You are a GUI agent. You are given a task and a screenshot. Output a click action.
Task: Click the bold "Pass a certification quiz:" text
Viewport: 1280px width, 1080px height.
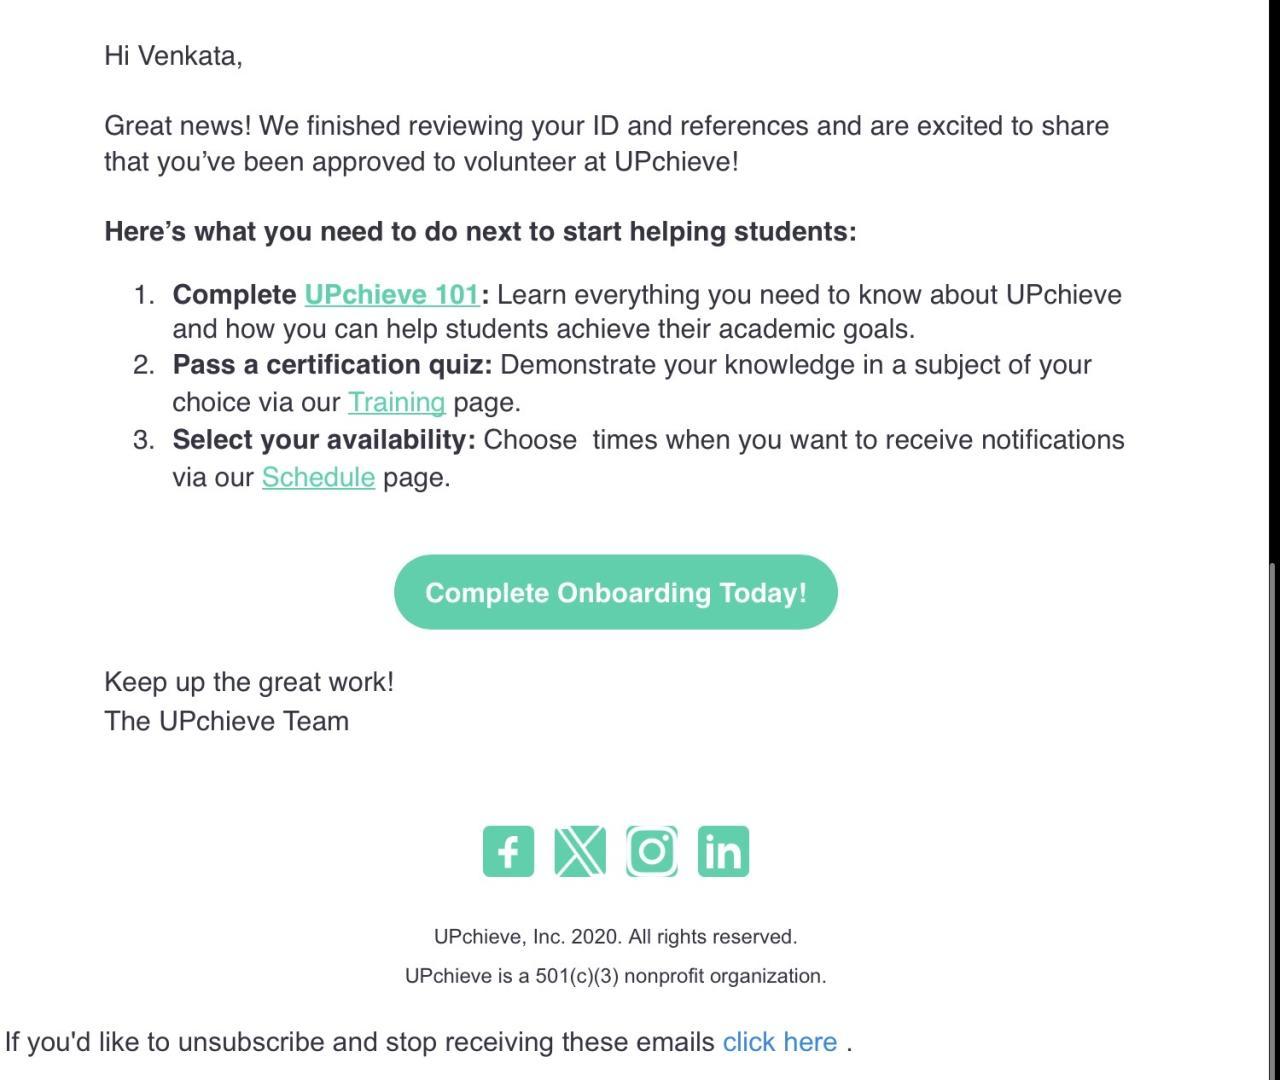point(332,365)
